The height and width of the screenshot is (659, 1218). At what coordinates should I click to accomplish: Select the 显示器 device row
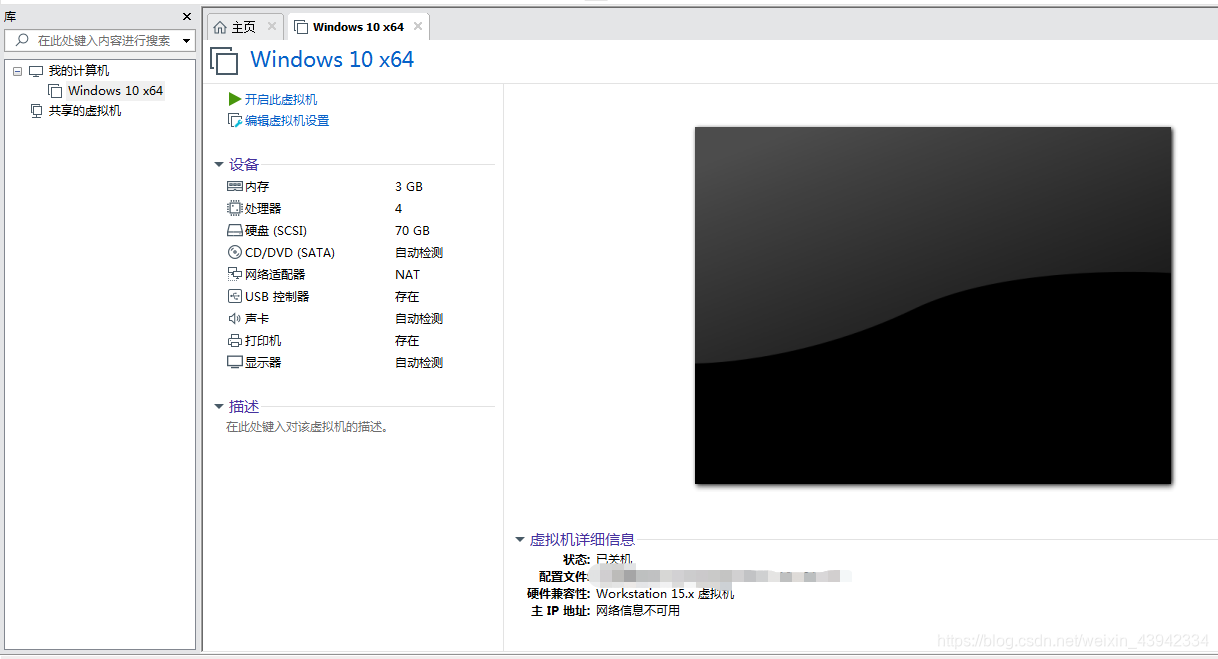pyautogui.click(x=361, y=363)
